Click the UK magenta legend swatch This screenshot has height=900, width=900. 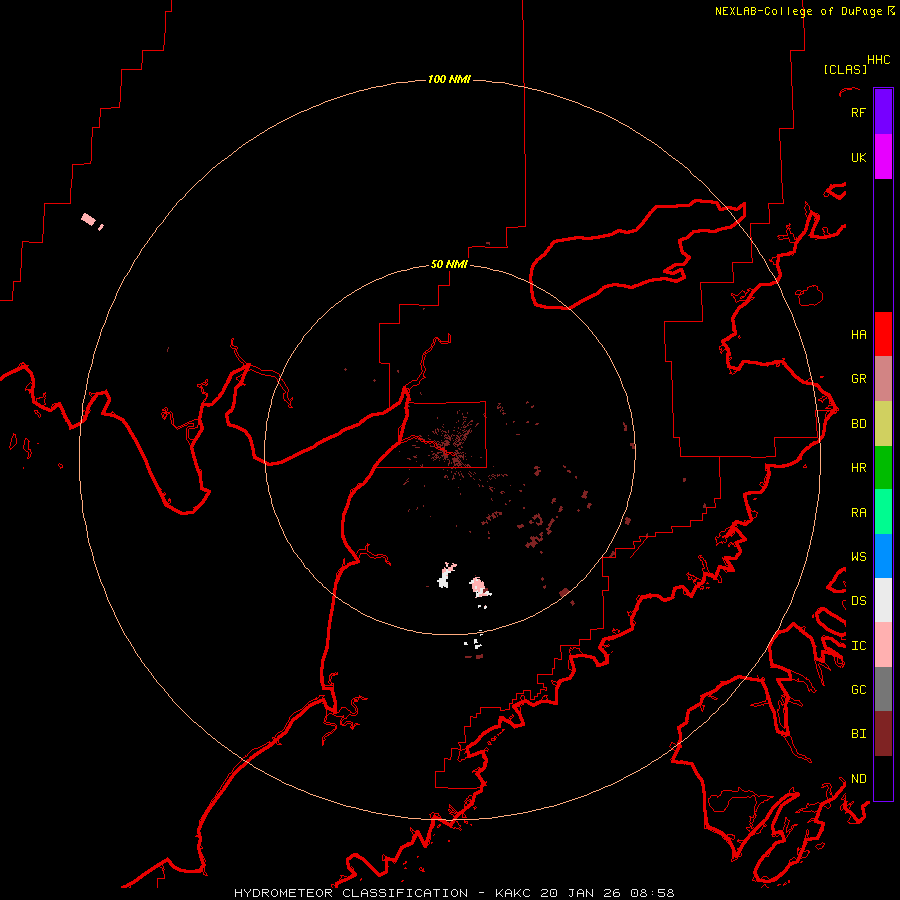pyautogui.click(x=883, y=157)
